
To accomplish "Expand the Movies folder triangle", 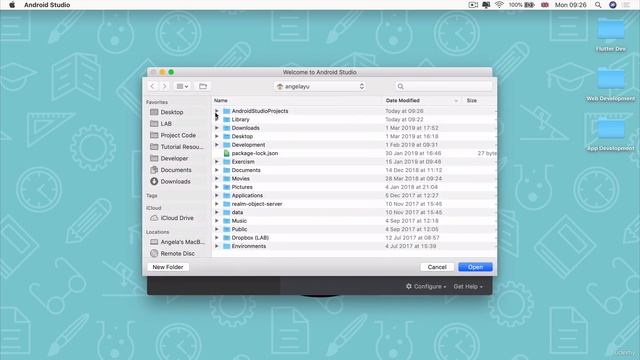I will tap(217, 178).
